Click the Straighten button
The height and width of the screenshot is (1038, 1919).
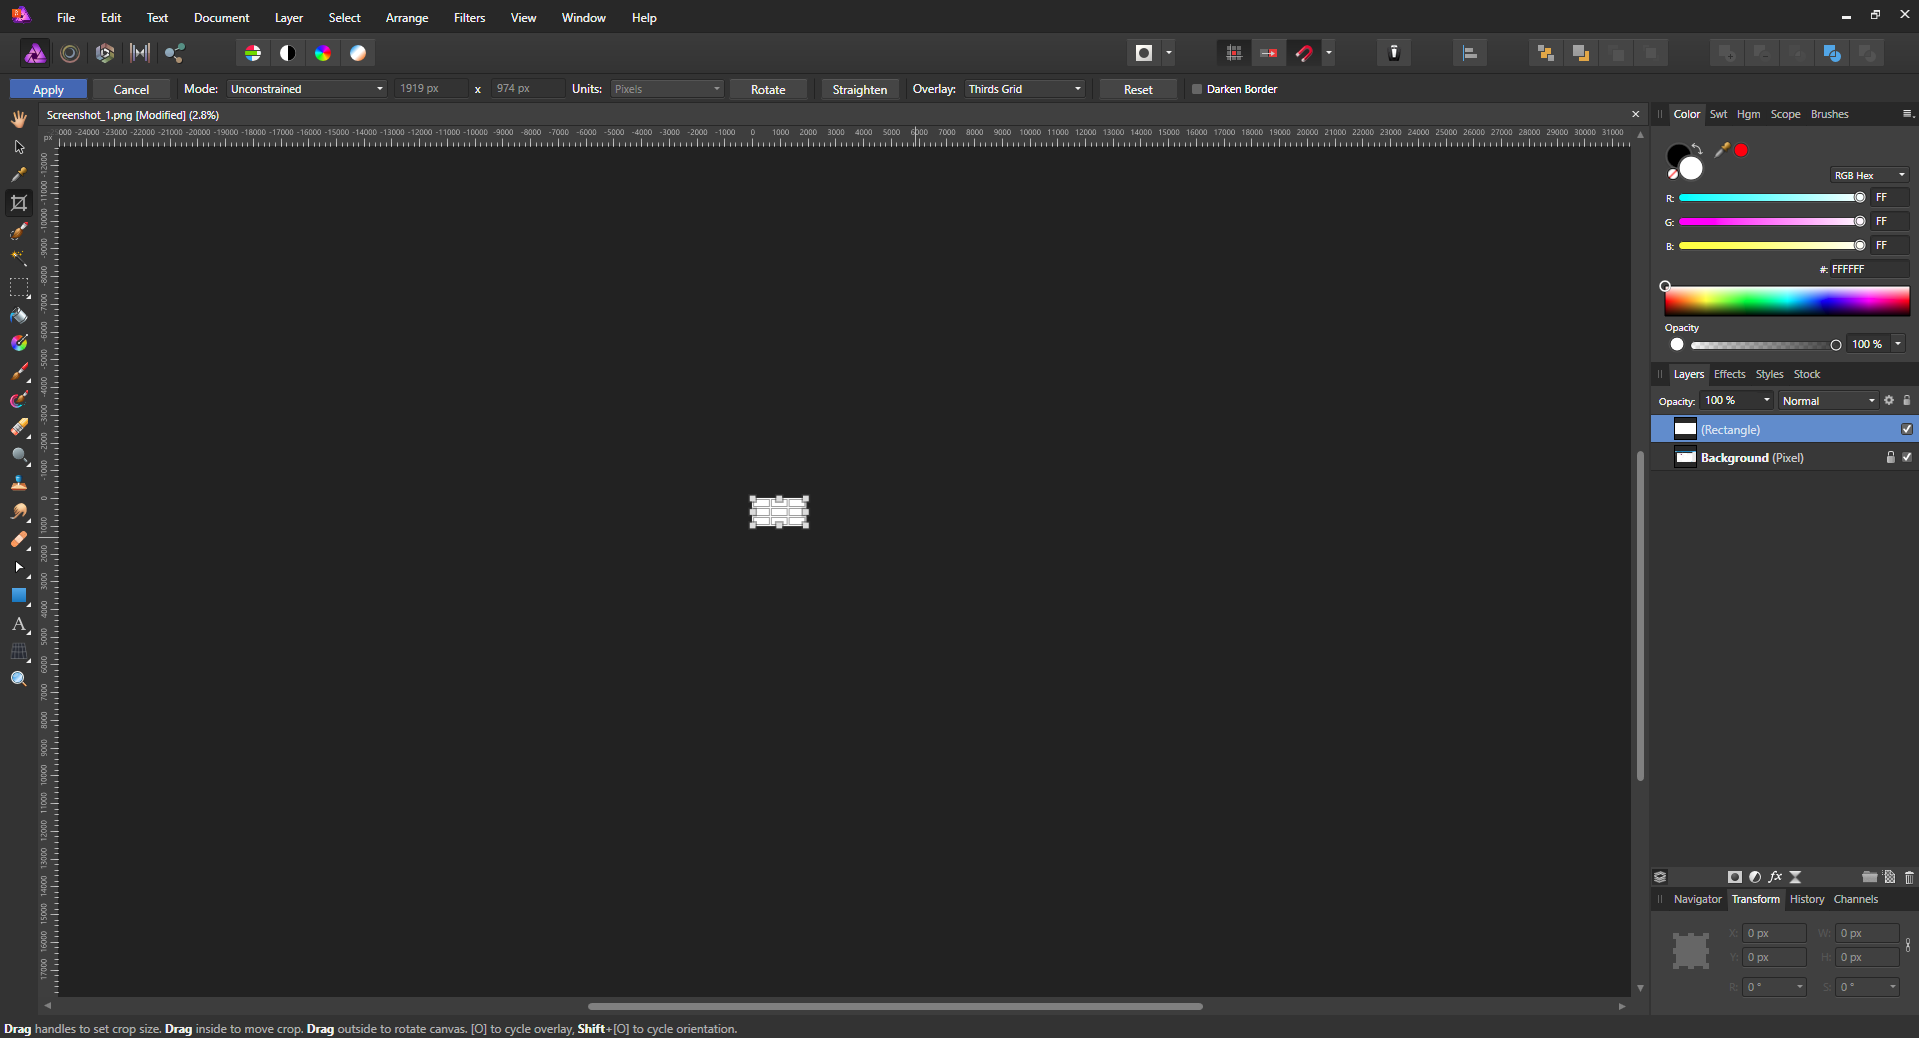(860, 89)
